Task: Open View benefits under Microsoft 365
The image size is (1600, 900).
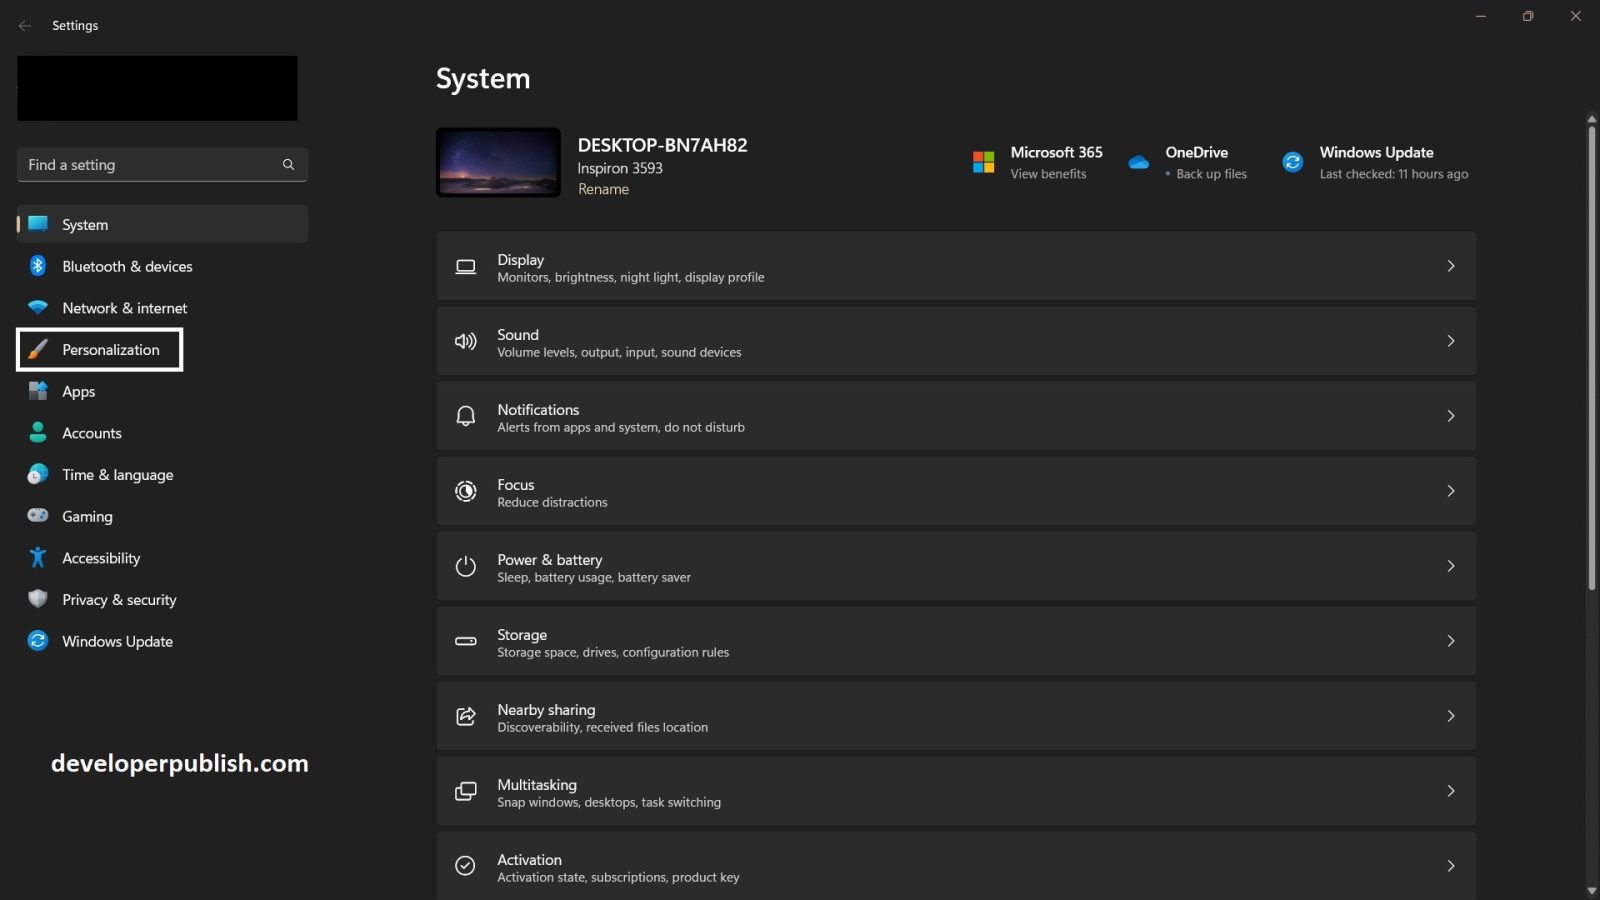Action: click(x=1048, y=173)
